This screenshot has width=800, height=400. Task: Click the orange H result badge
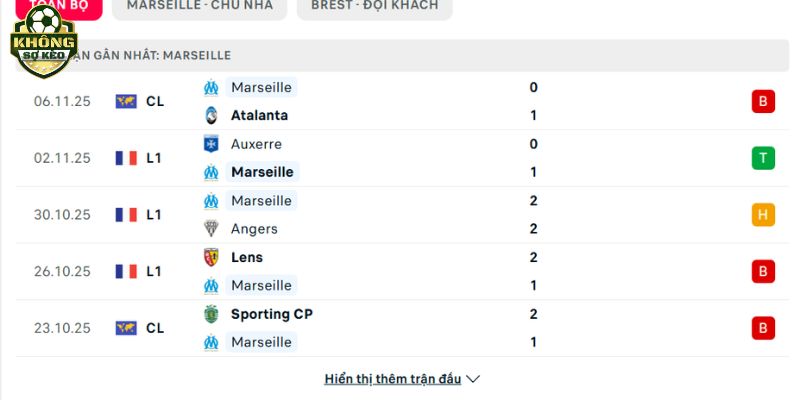(x=763, y=214)
